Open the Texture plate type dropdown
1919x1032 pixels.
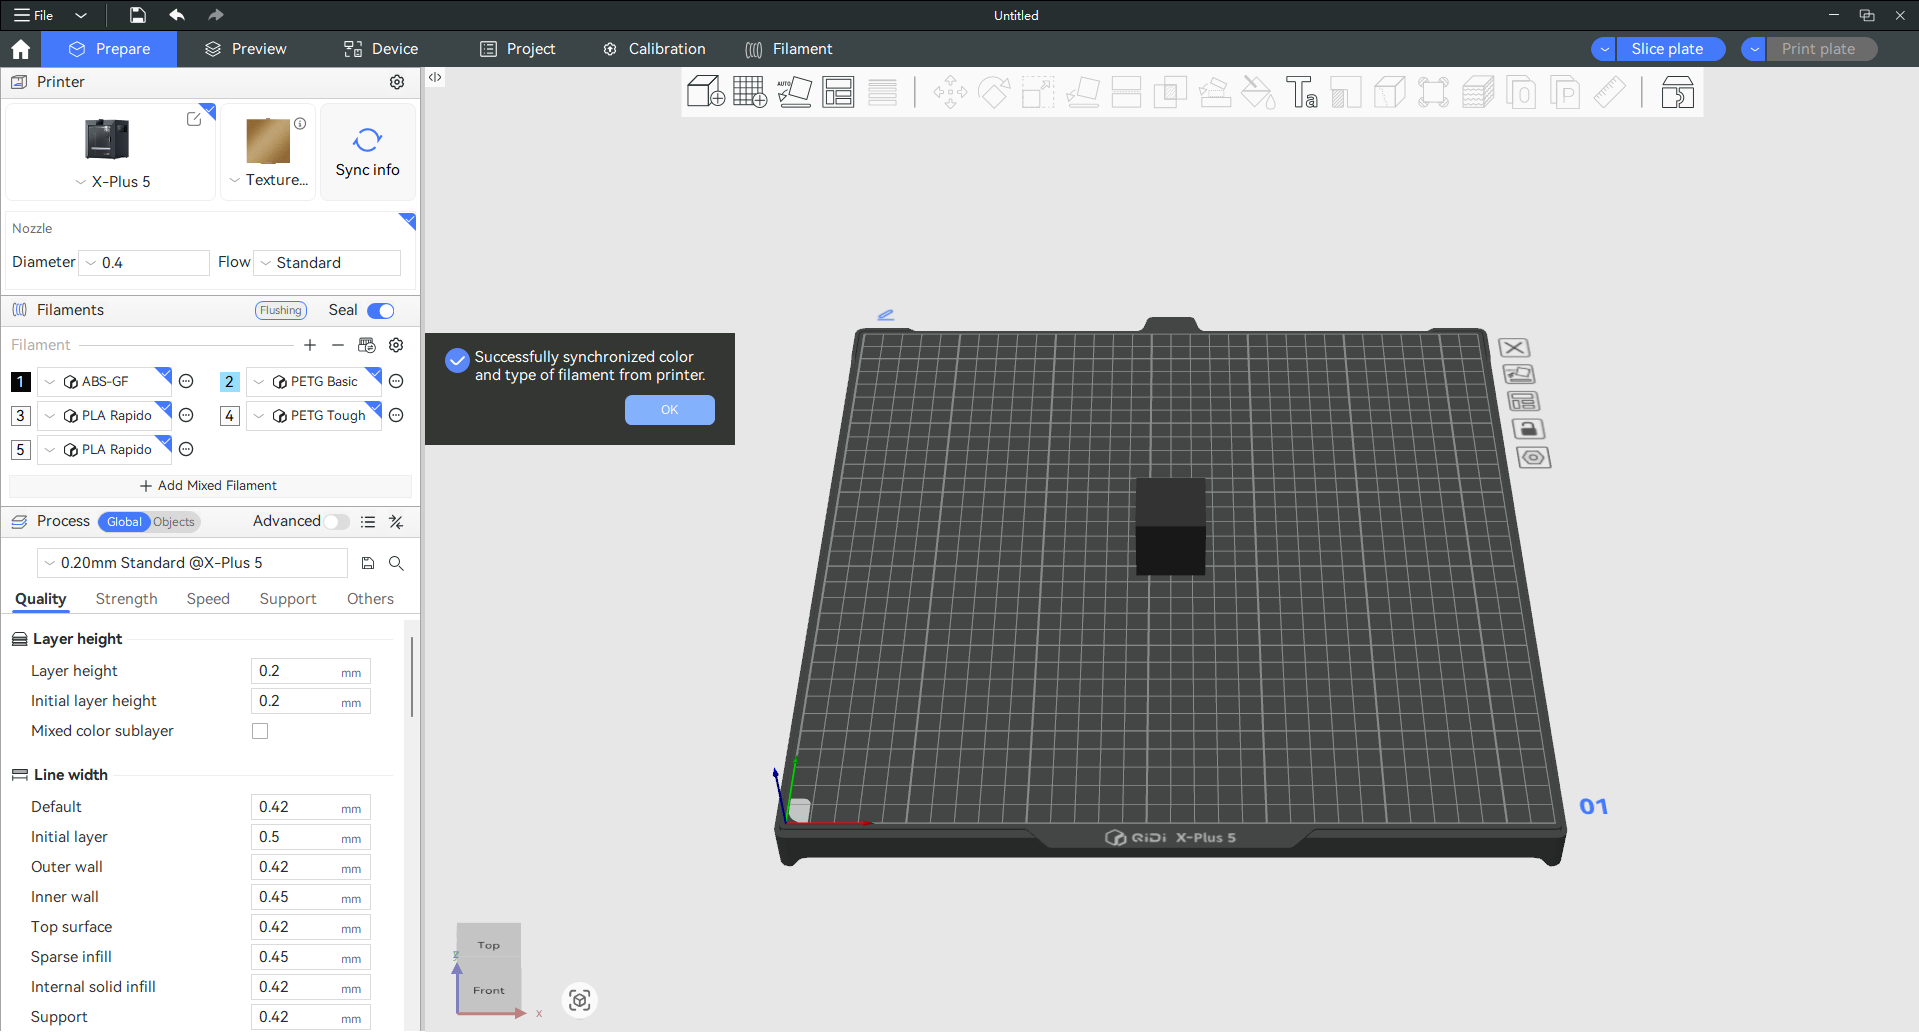coord(268,180)
